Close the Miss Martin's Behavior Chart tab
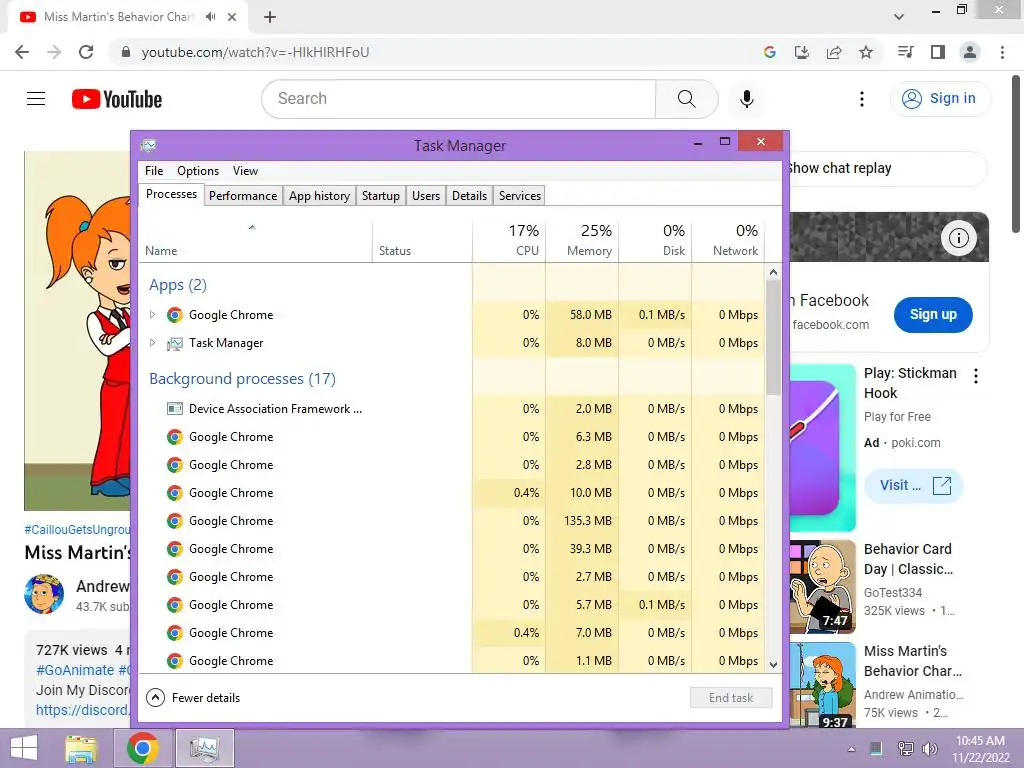1024x768 pixels. tap(232, 17)
